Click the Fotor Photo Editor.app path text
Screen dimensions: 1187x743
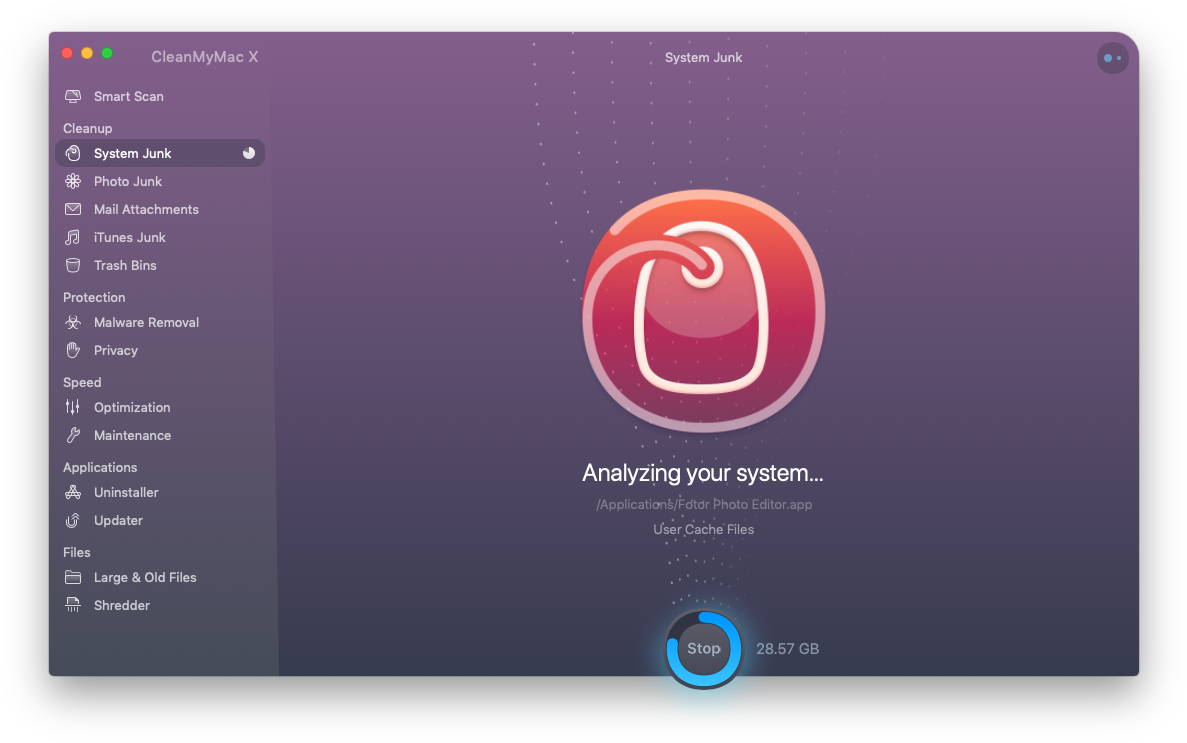pyautogui.click(x=704, y=504)
